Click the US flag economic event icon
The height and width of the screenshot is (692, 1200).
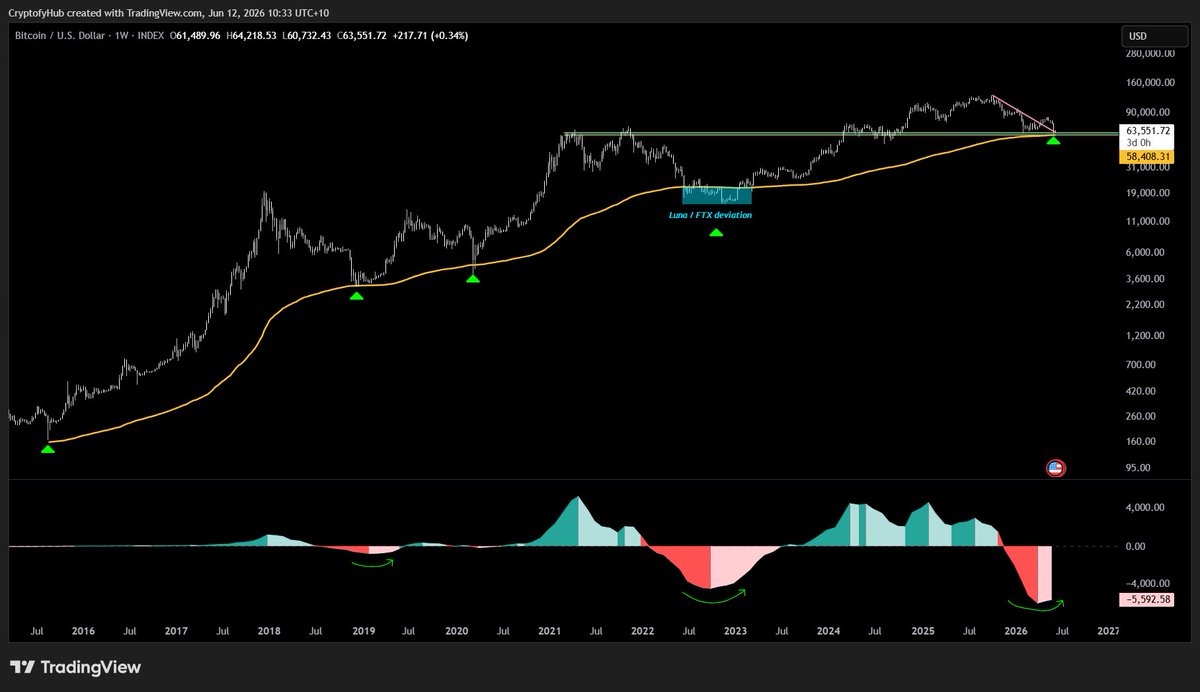[1054, 467]
